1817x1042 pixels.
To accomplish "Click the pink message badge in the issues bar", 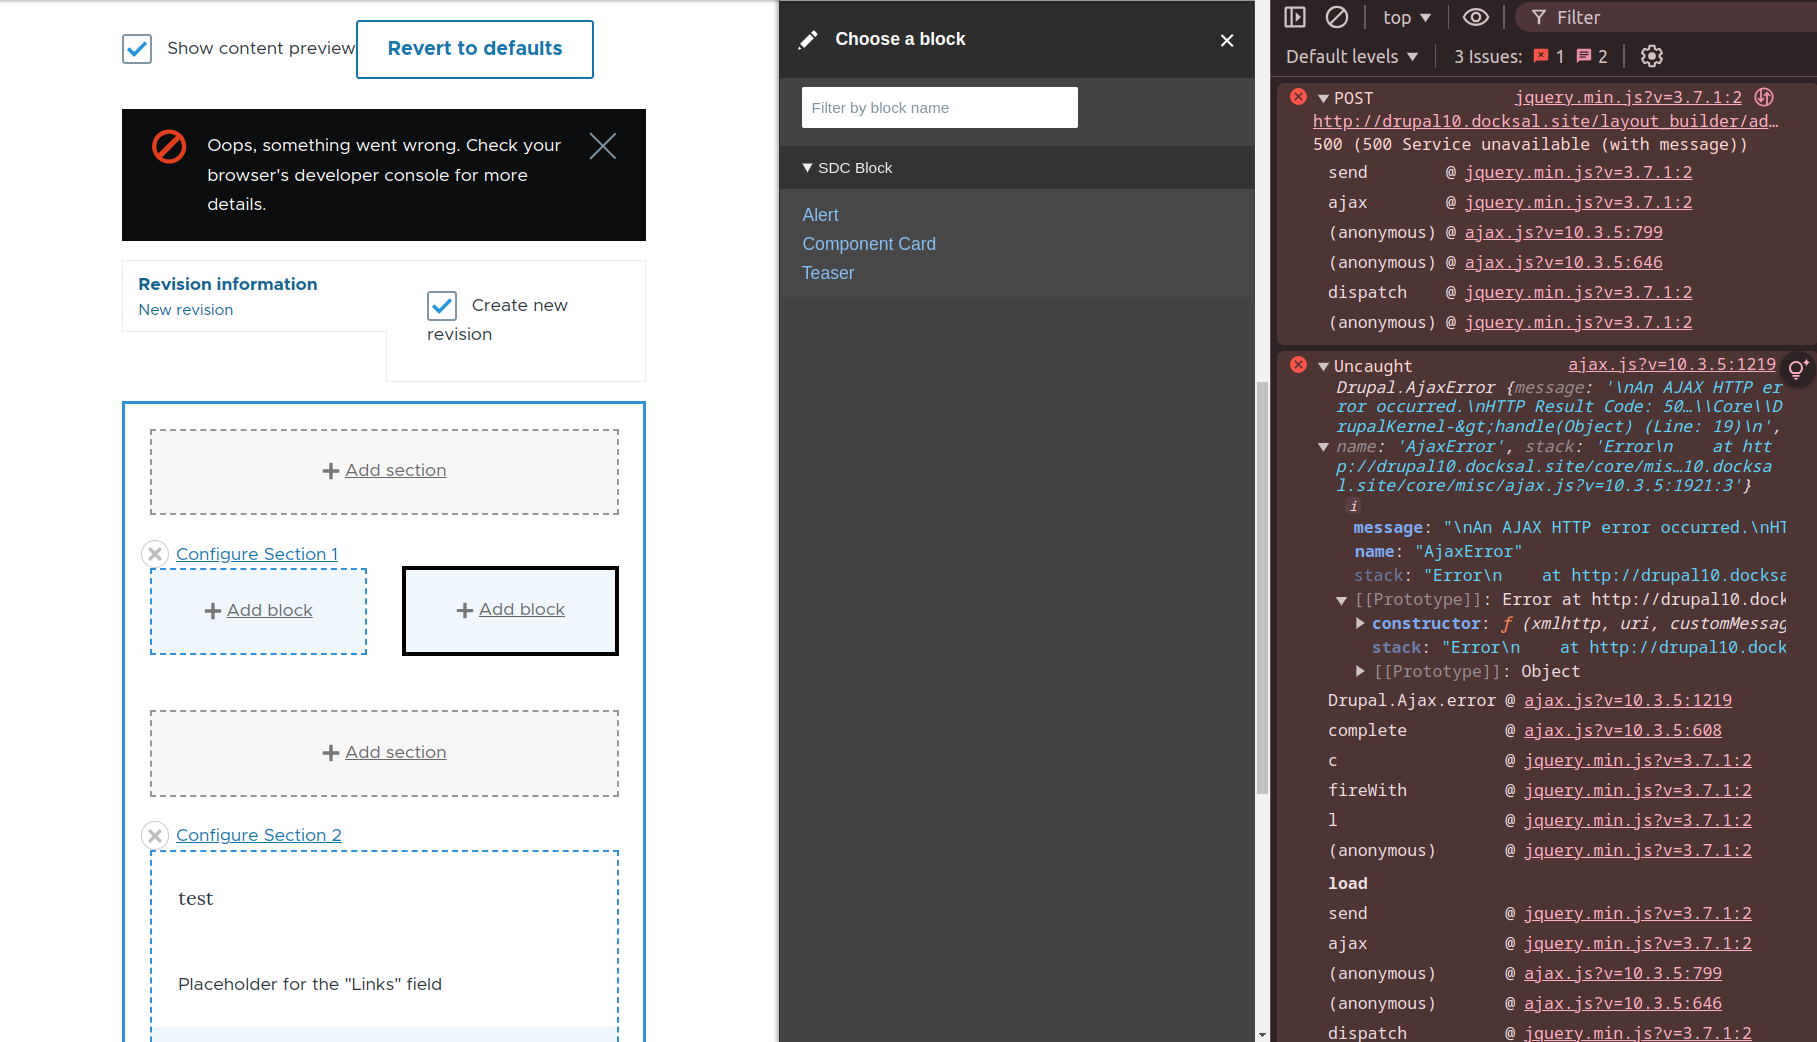I will (x=1583, y=56).
